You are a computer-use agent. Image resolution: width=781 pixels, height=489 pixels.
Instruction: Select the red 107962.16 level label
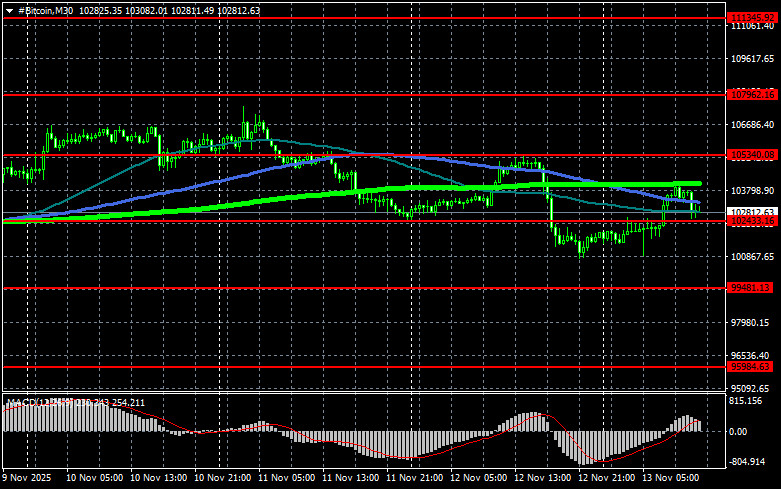[x=752, y=94]
